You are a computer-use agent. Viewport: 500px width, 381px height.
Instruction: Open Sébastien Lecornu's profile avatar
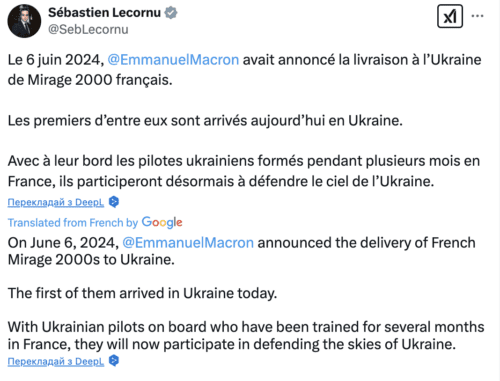pyautogui.click(x=24, y=21)
